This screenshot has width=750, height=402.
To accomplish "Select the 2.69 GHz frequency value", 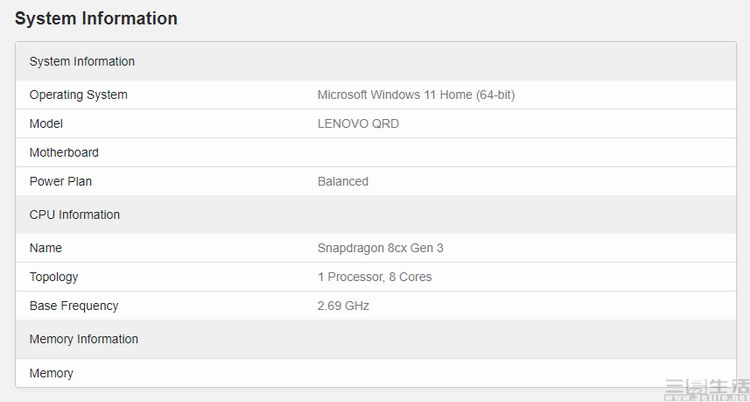I will (x=343, y=305).
